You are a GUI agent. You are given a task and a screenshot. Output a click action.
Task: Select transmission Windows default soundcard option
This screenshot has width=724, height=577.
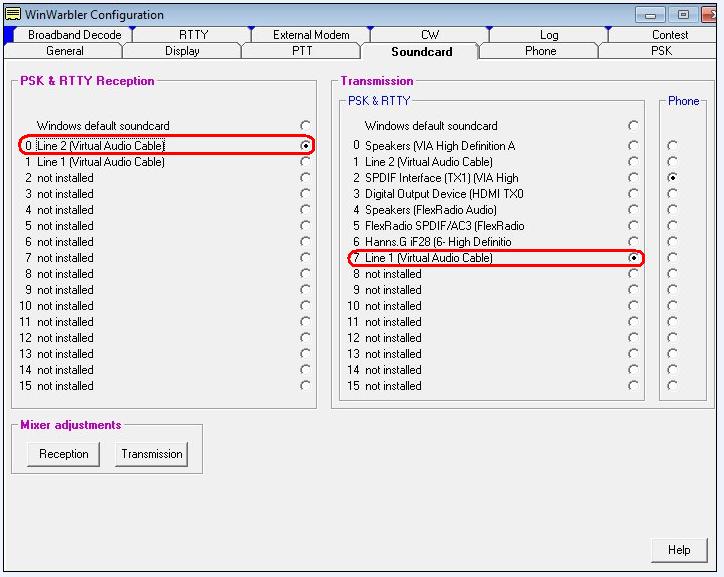pyautogui.click(x=633, y=126)
